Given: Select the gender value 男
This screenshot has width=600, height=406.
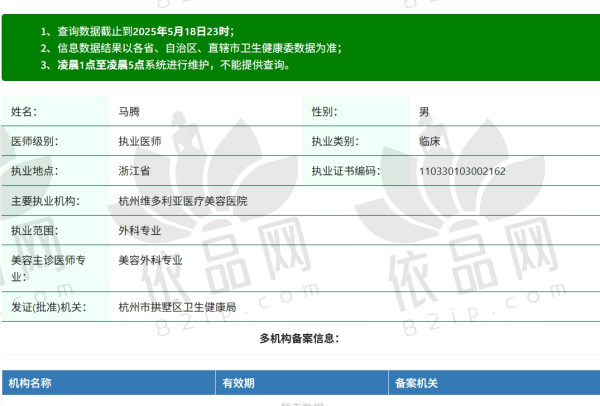Looking at the screenshot, I should (424, 112).
